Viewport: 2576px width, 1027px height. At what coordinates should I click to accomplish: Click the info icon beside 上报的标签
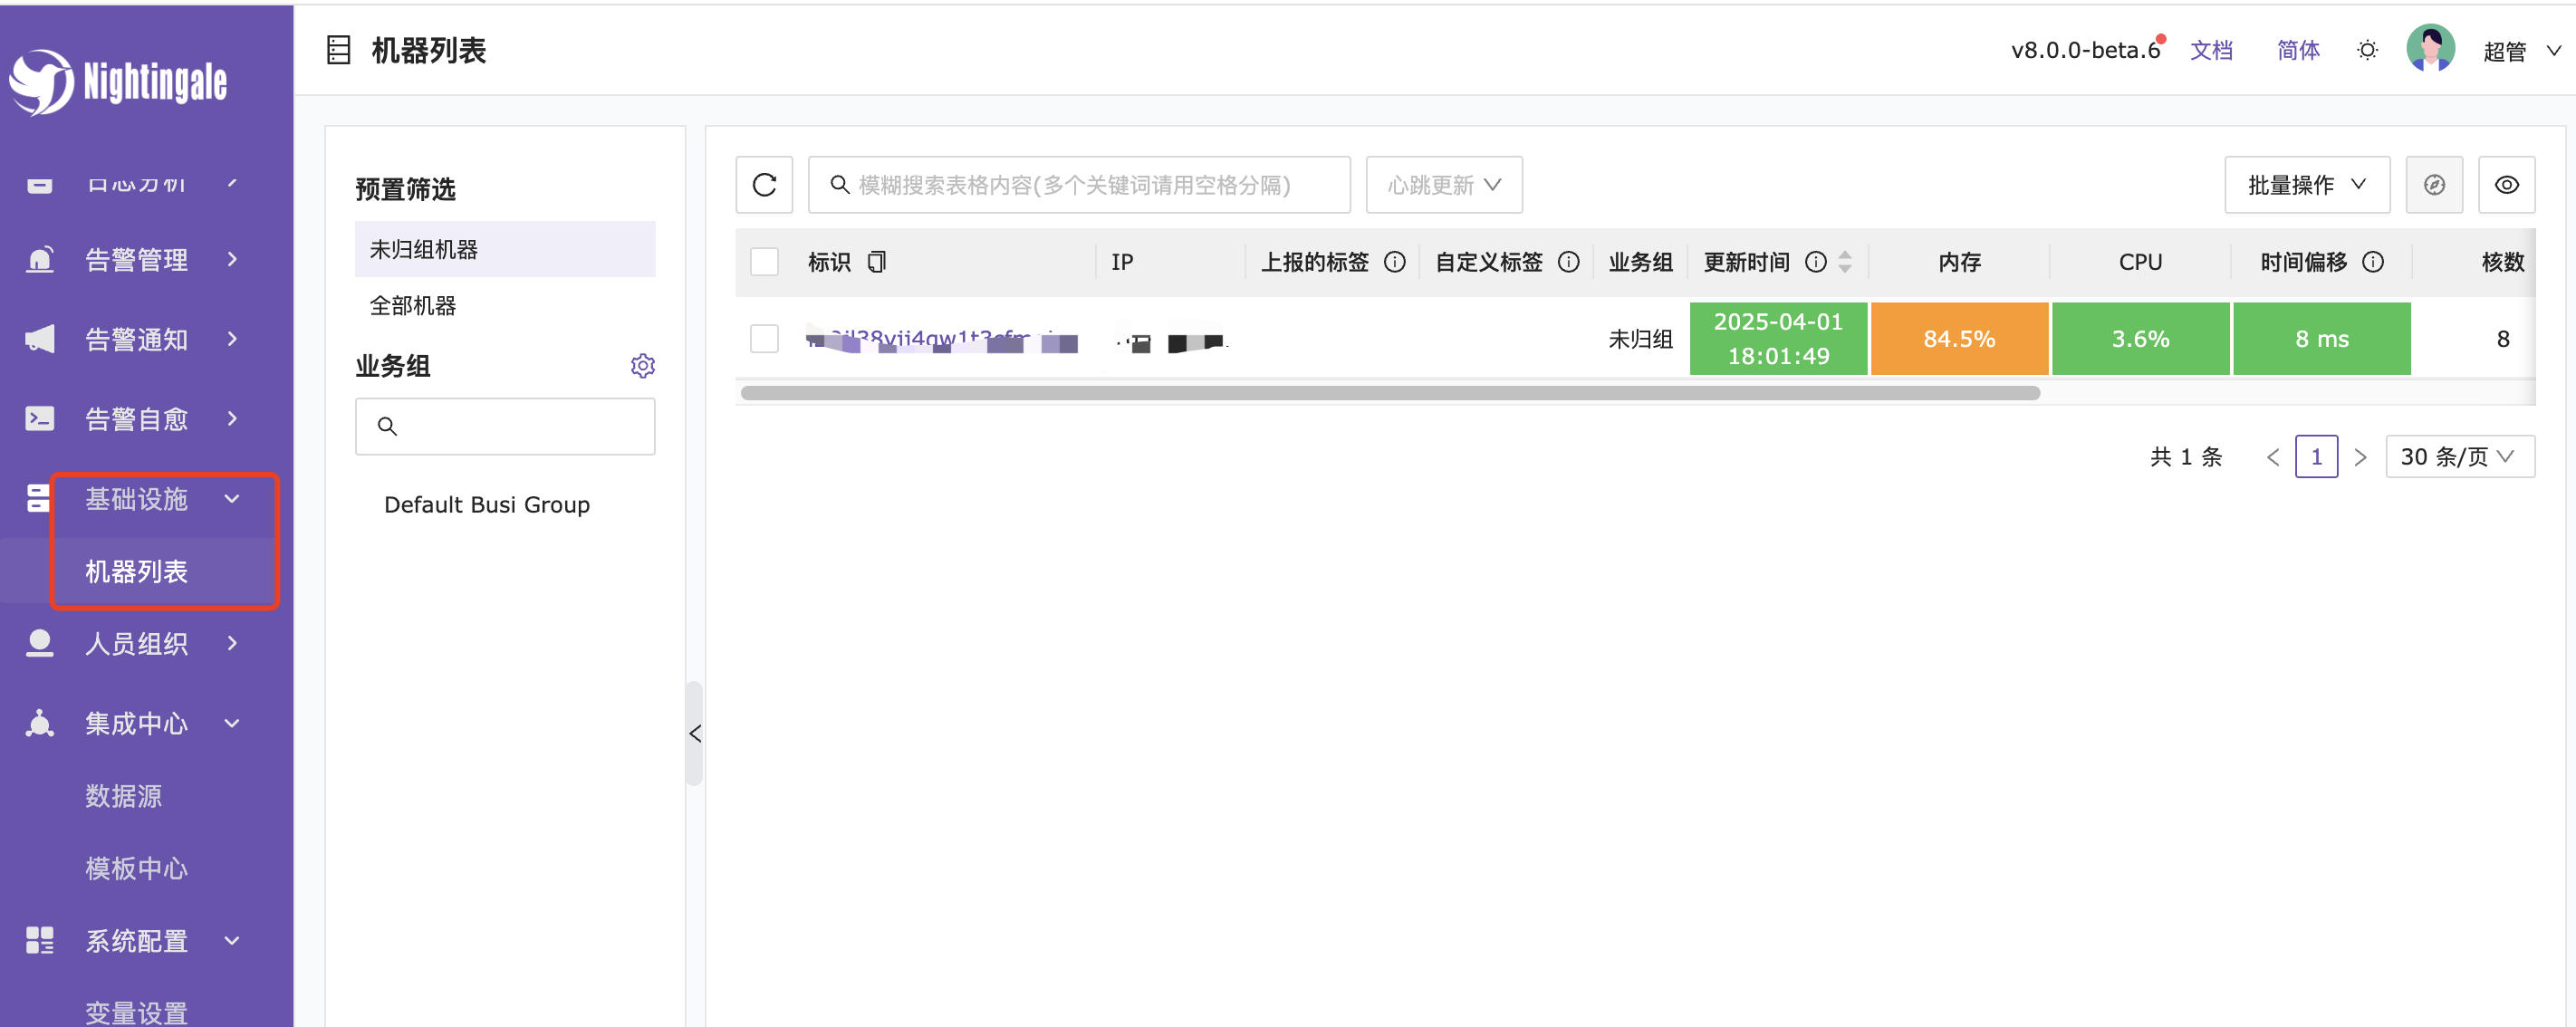[1394, 262]
